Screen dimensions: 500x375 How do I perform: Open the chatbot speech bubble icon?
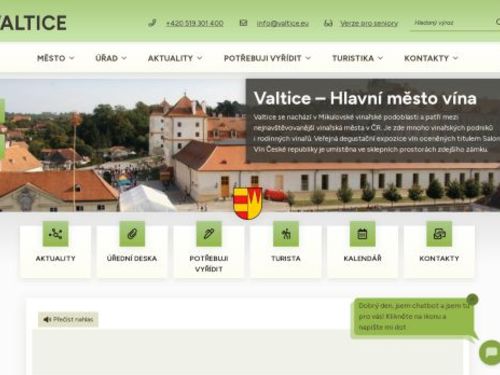490,352
